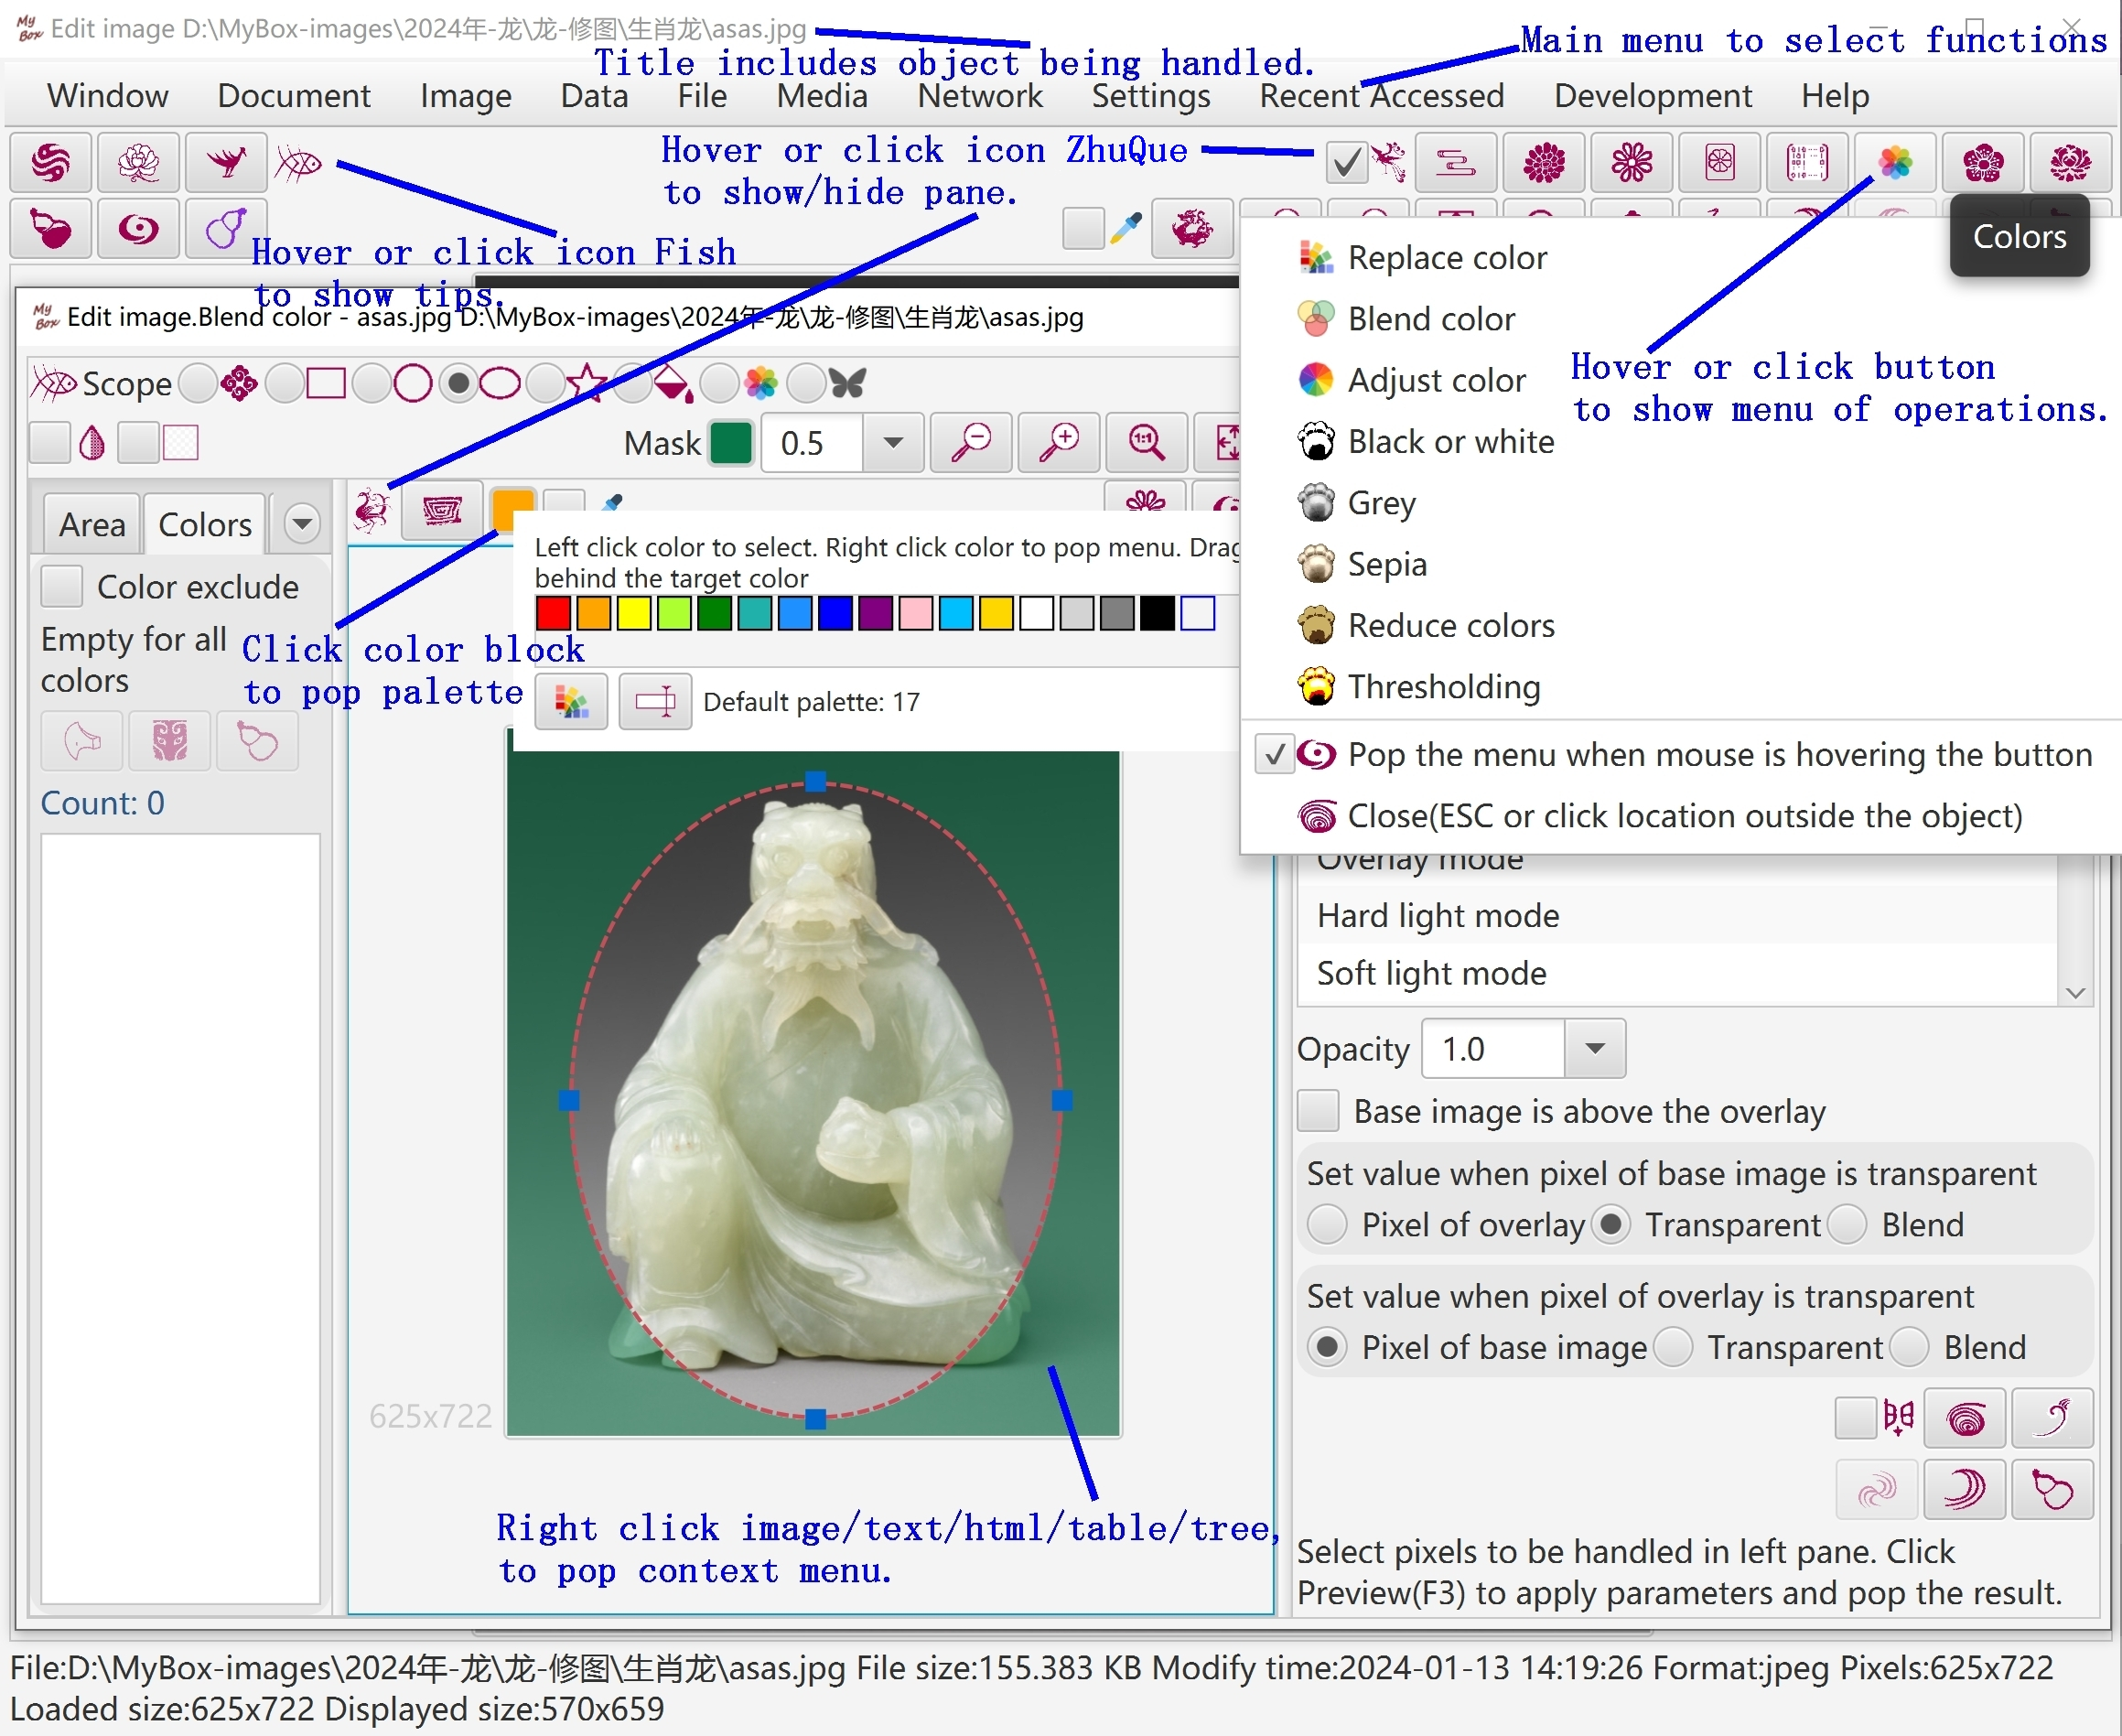
Task: Click the ZhuQue bird icon above image
Action: pyautogui.click(x=372, y=510)
